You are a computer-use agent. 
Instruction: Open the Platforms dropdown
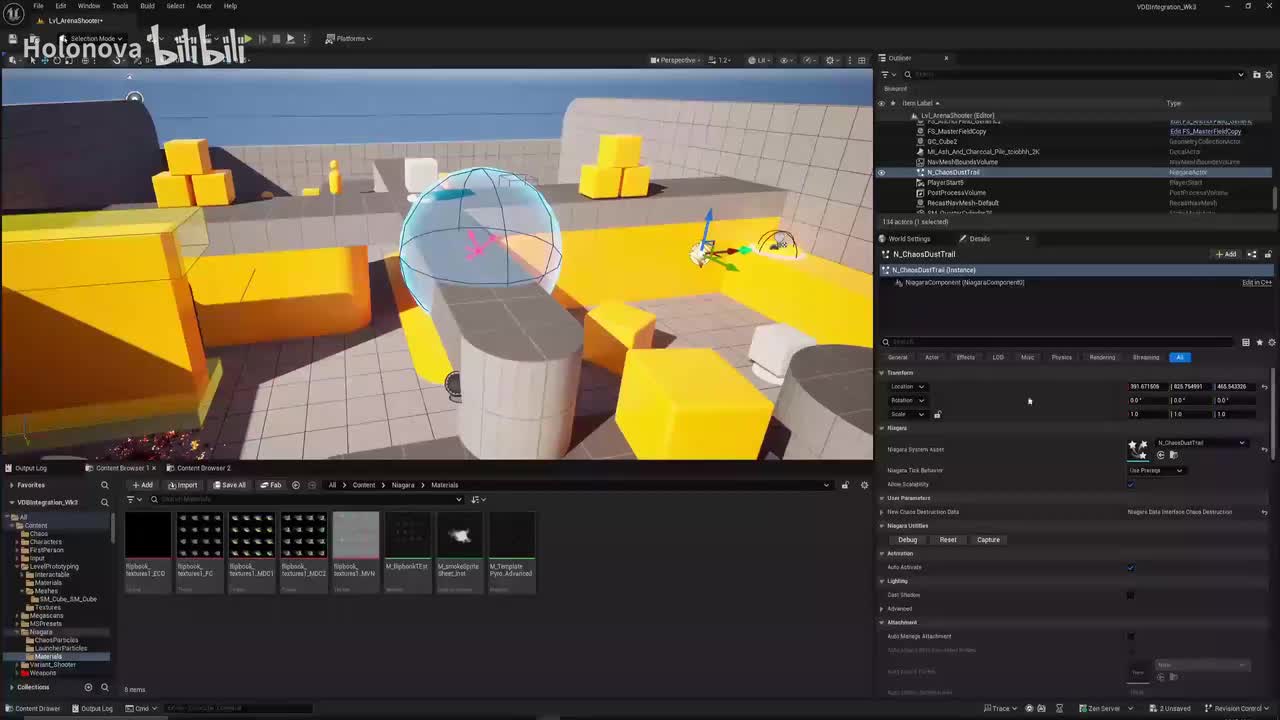coord(349,38)
